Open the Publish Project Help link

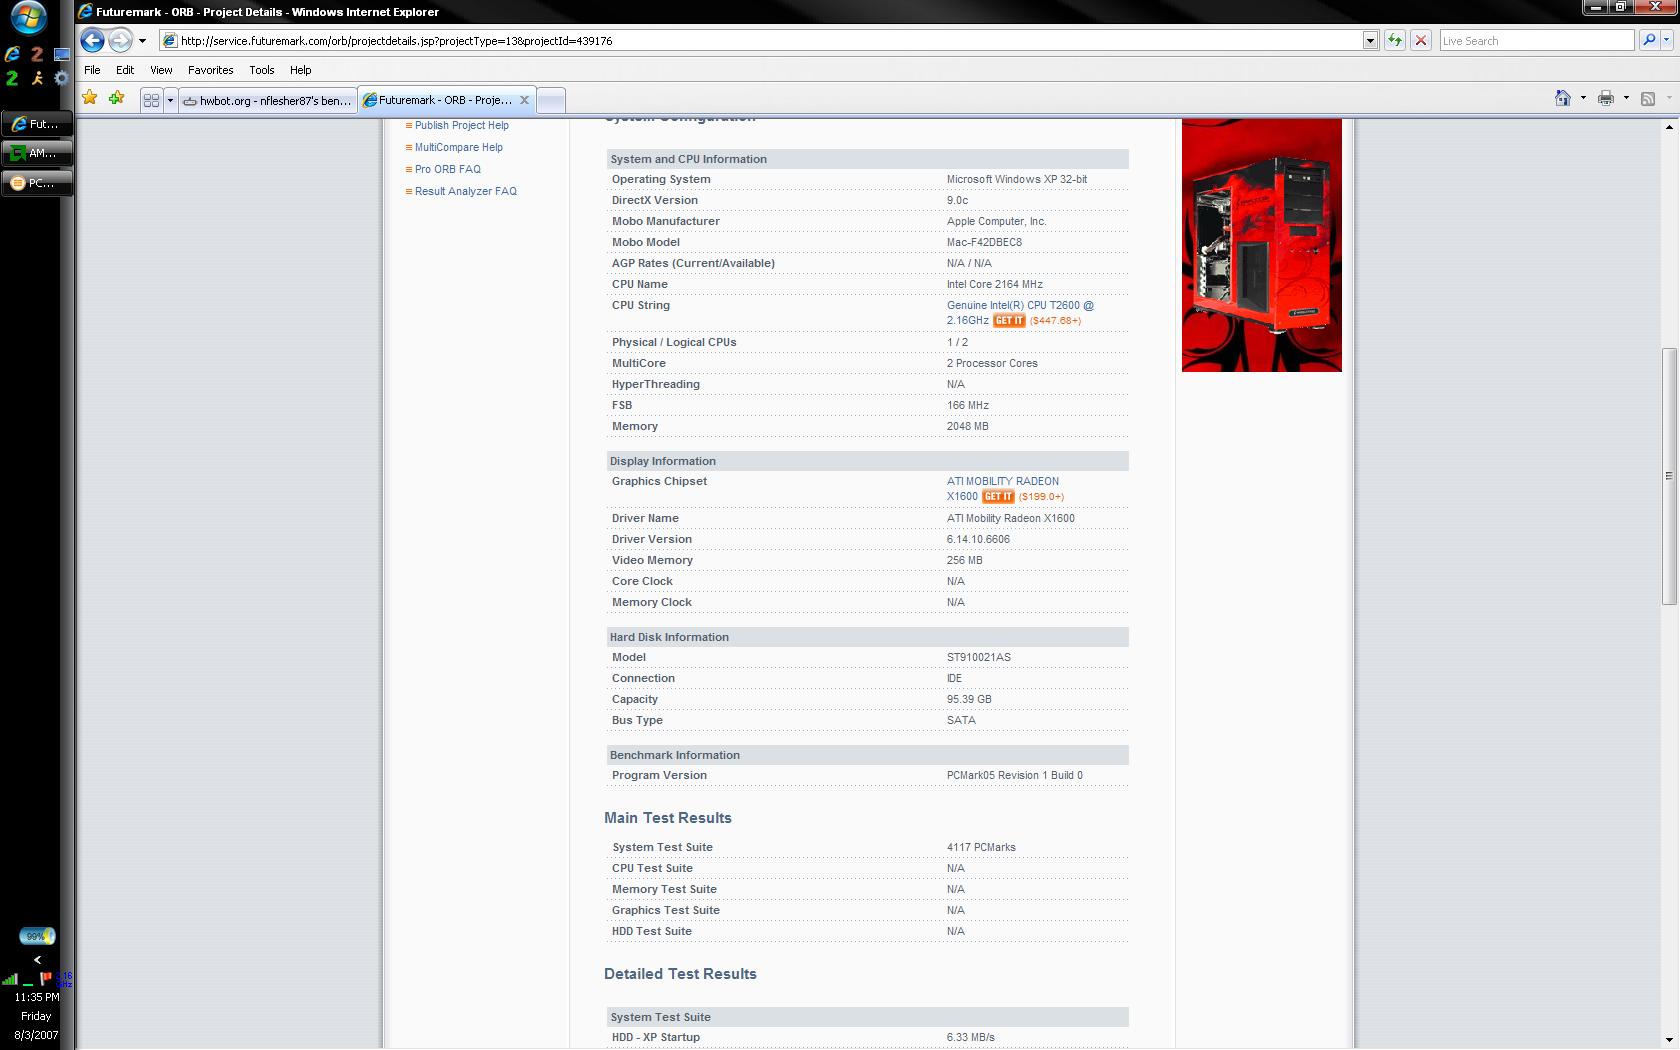pos(462,125)
